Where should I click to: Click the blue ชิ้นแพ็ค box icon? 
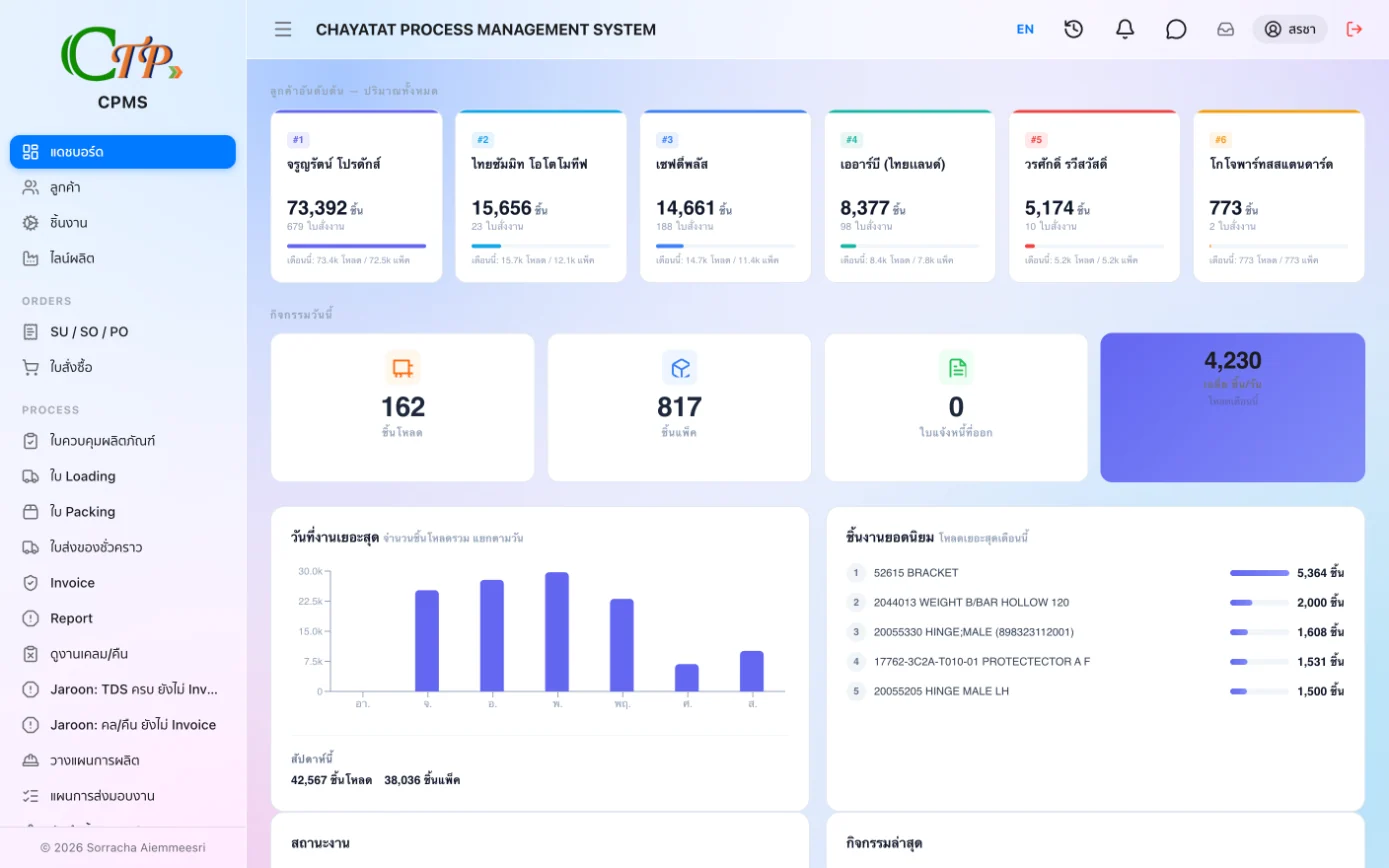(680, 368)
